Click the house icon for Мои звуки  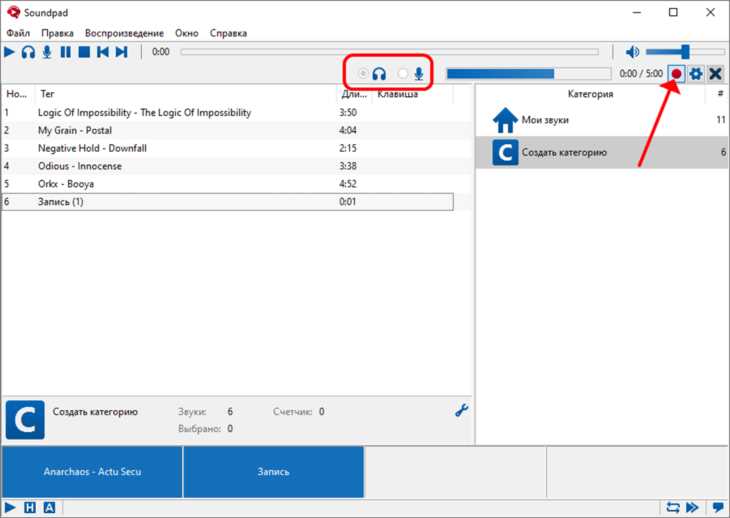point(505,120)
